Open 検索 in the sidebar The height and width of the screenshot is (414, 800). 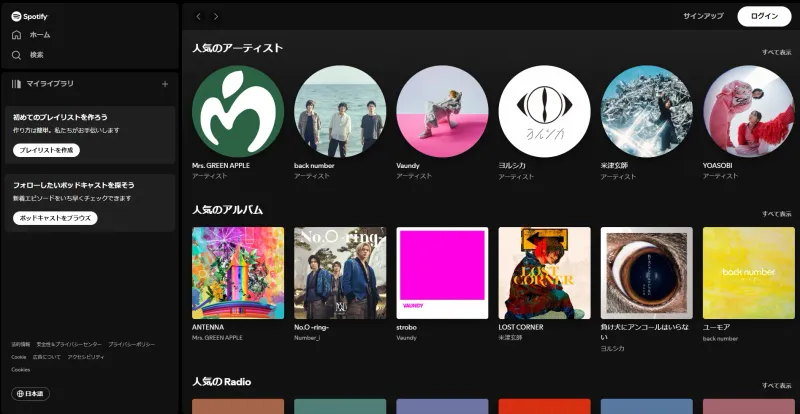[28, 55]
